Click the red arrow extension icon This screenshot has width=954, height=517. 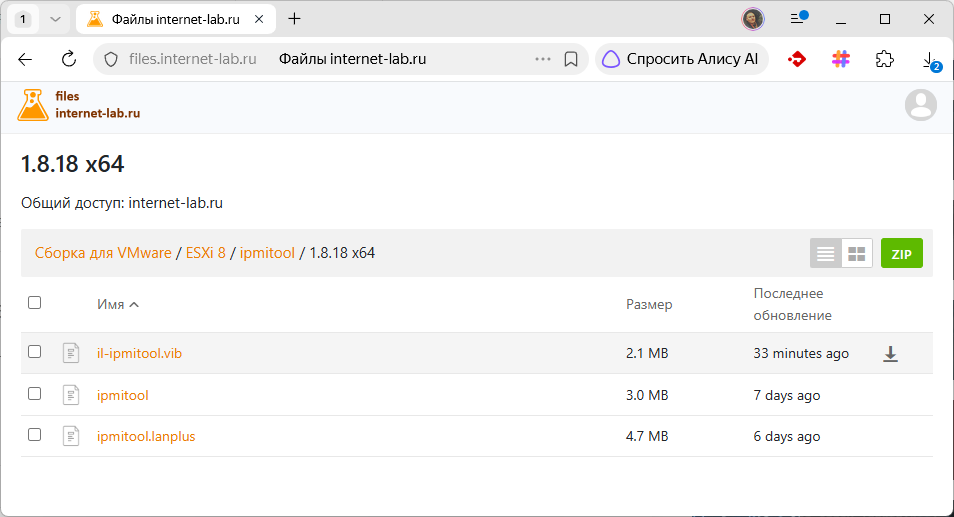coord(797,59)
